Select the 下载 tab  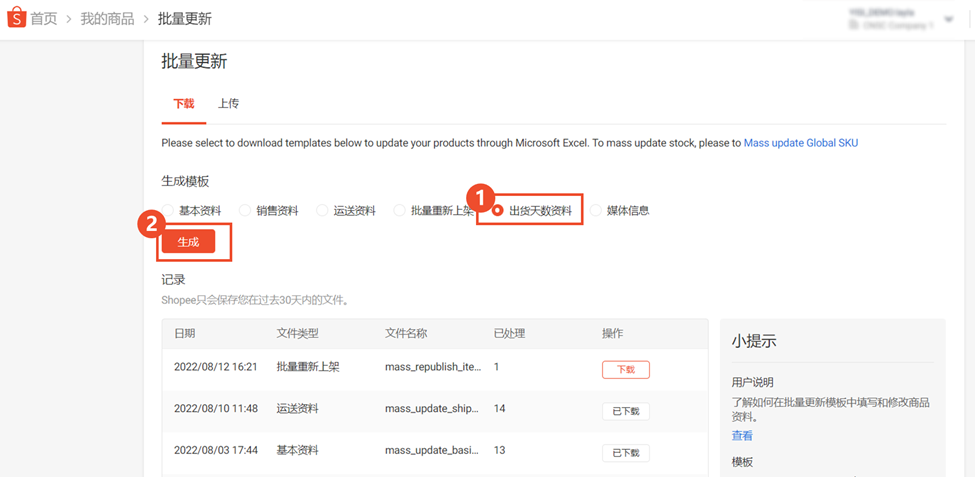pyautogui.click(x=183, y=104)
